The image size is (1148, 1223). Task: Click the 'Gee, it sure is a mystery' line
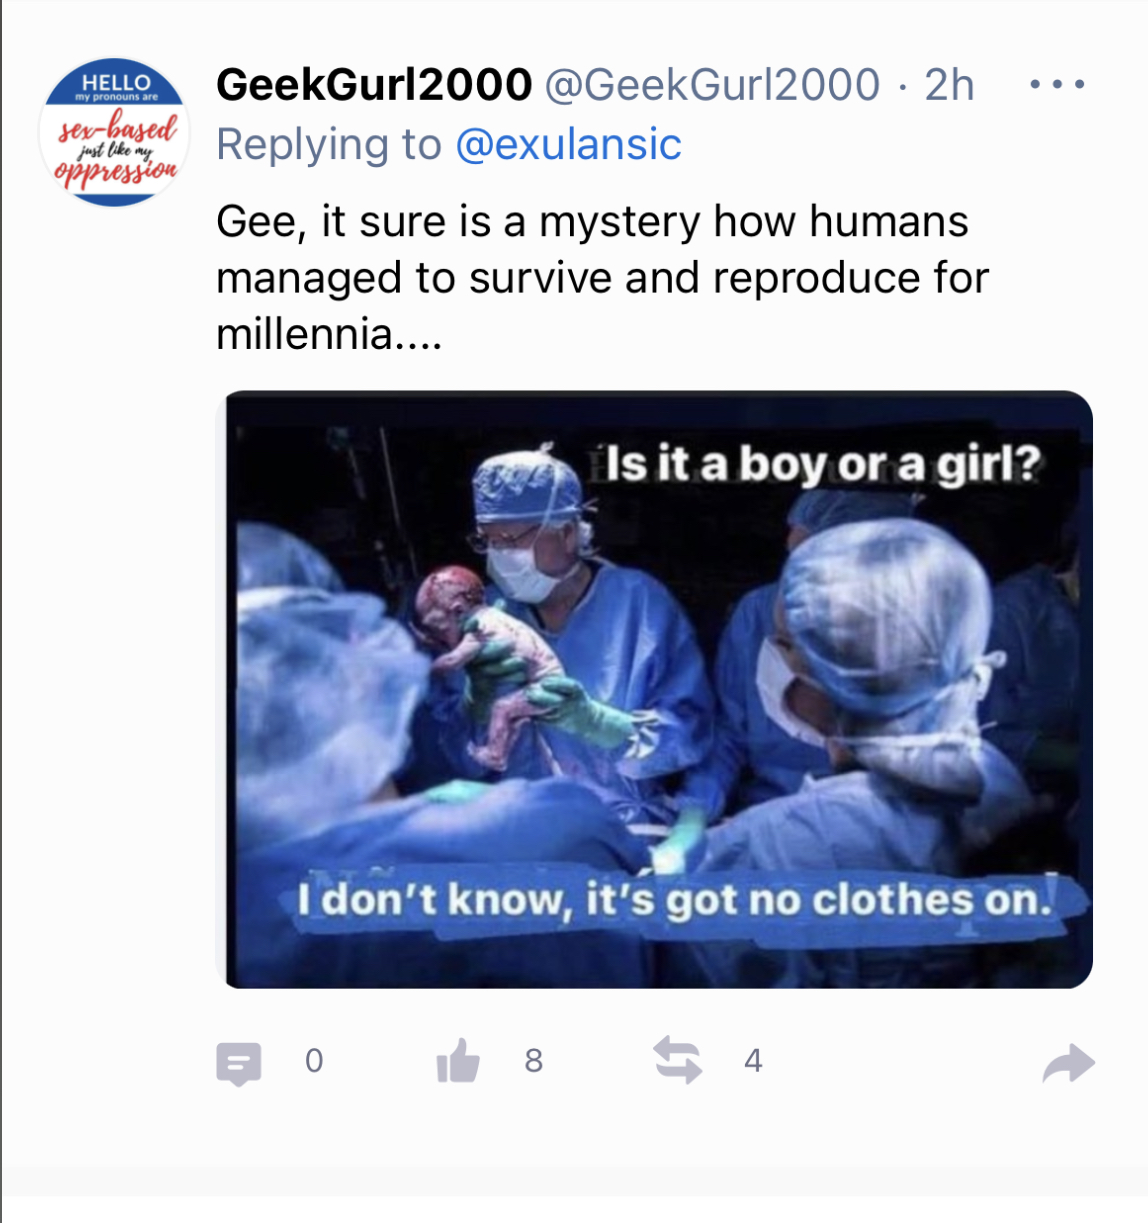point(592,222)
